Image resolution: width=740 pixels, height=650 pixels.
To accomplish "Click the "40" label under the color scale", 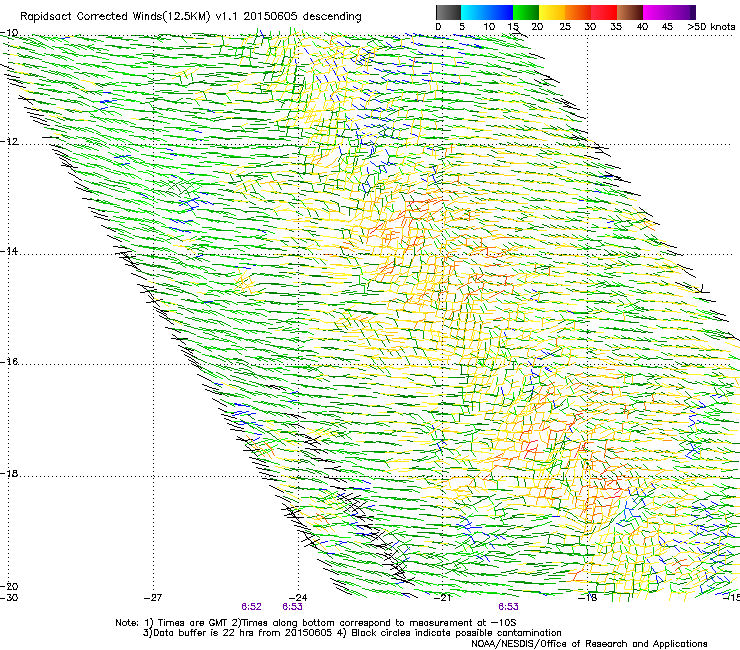I will pos(642,27).
